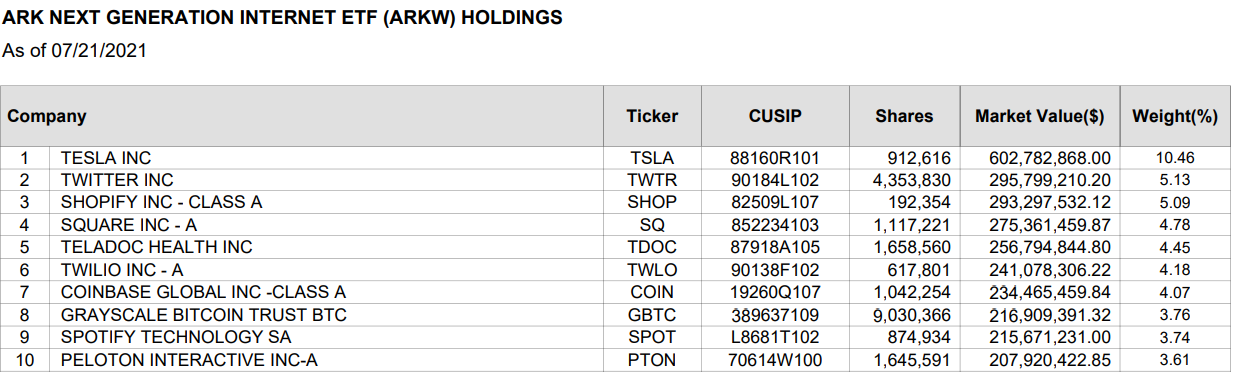Click the SPOT ticker cell
This screenshot has width=1233, height=372.
point(652,337)
